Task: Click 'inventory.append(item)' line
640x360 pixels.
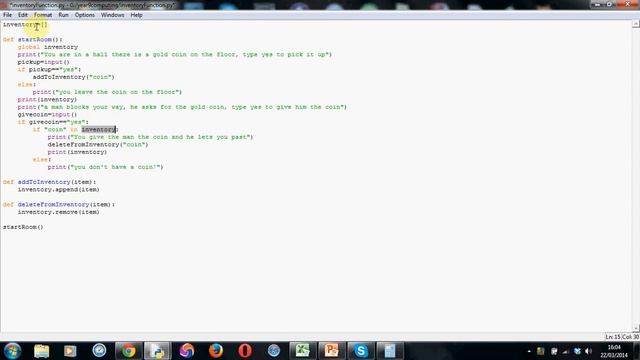Action: [58, 189]
